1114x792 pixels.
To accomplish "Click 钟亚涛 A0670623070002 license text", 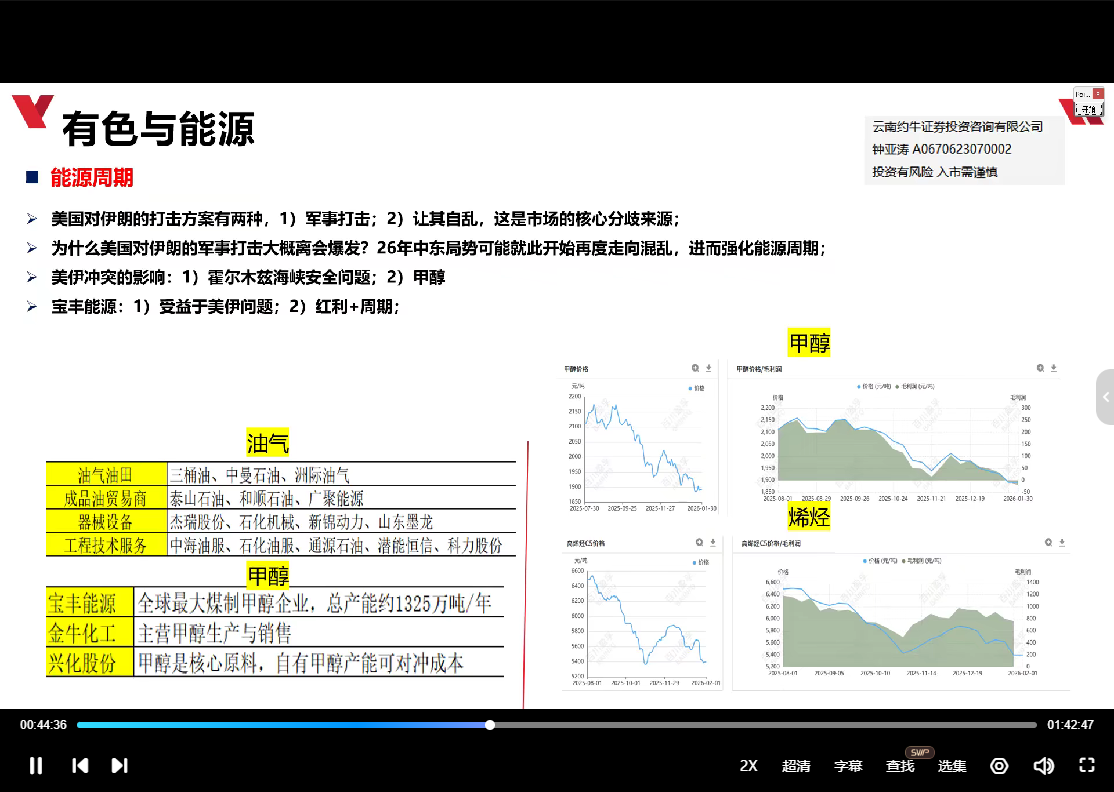I will tap(942, 149).
